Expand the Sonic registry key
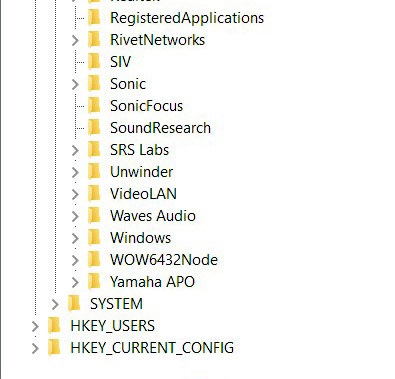This screenshot has height=379, width=395. (75, 84)
